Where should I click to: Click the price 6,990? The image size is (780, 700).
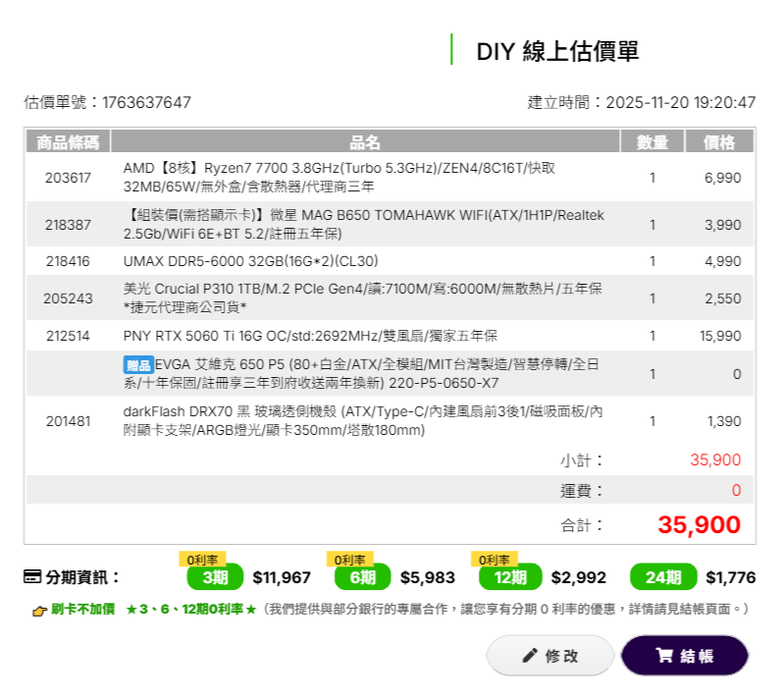click(722, 178)
